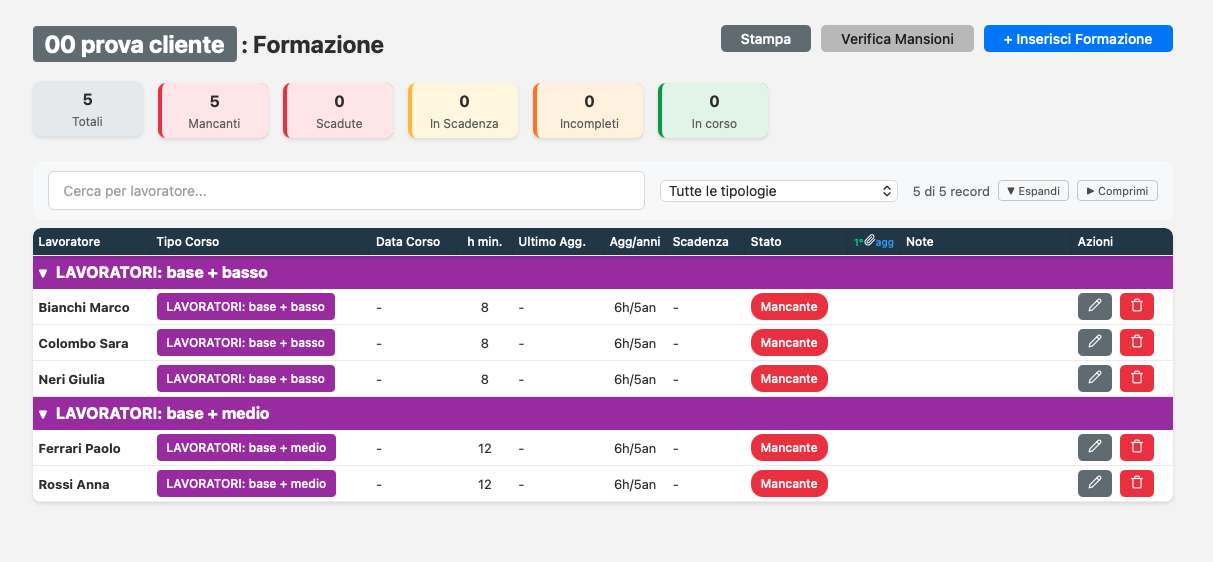Filter by the Totali card
This screenshot has width=1213, height=562.
88,110
